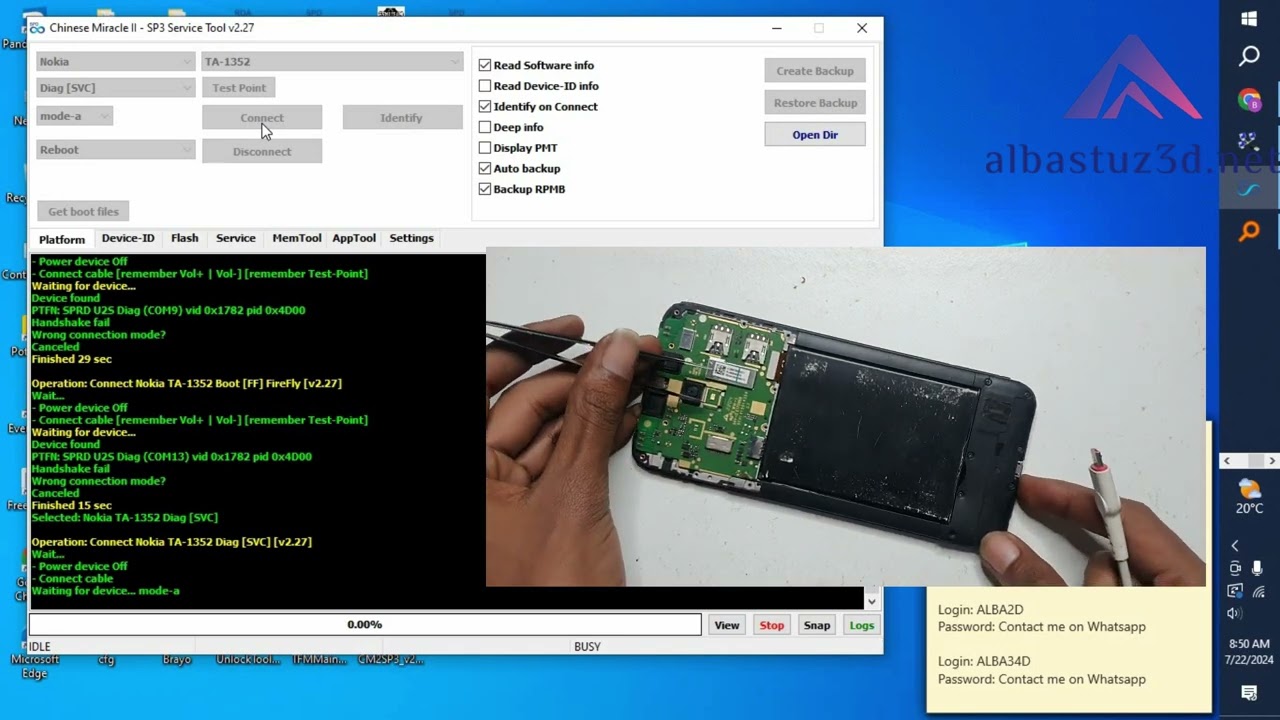1280x720 pixels.
Task: Switch to the Flash tab
Action: tap(185, 238)
